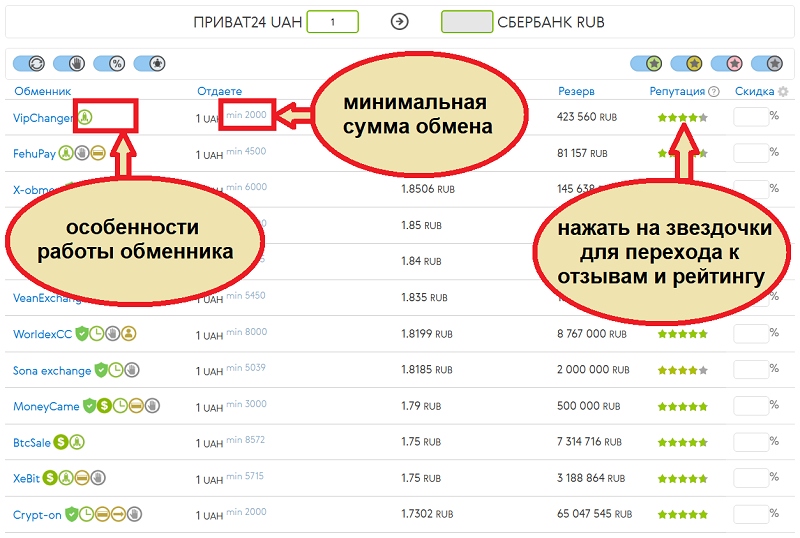
Task: Click the СБЕРБАНК RUB amount field
Action: click(x=467, y=22)
